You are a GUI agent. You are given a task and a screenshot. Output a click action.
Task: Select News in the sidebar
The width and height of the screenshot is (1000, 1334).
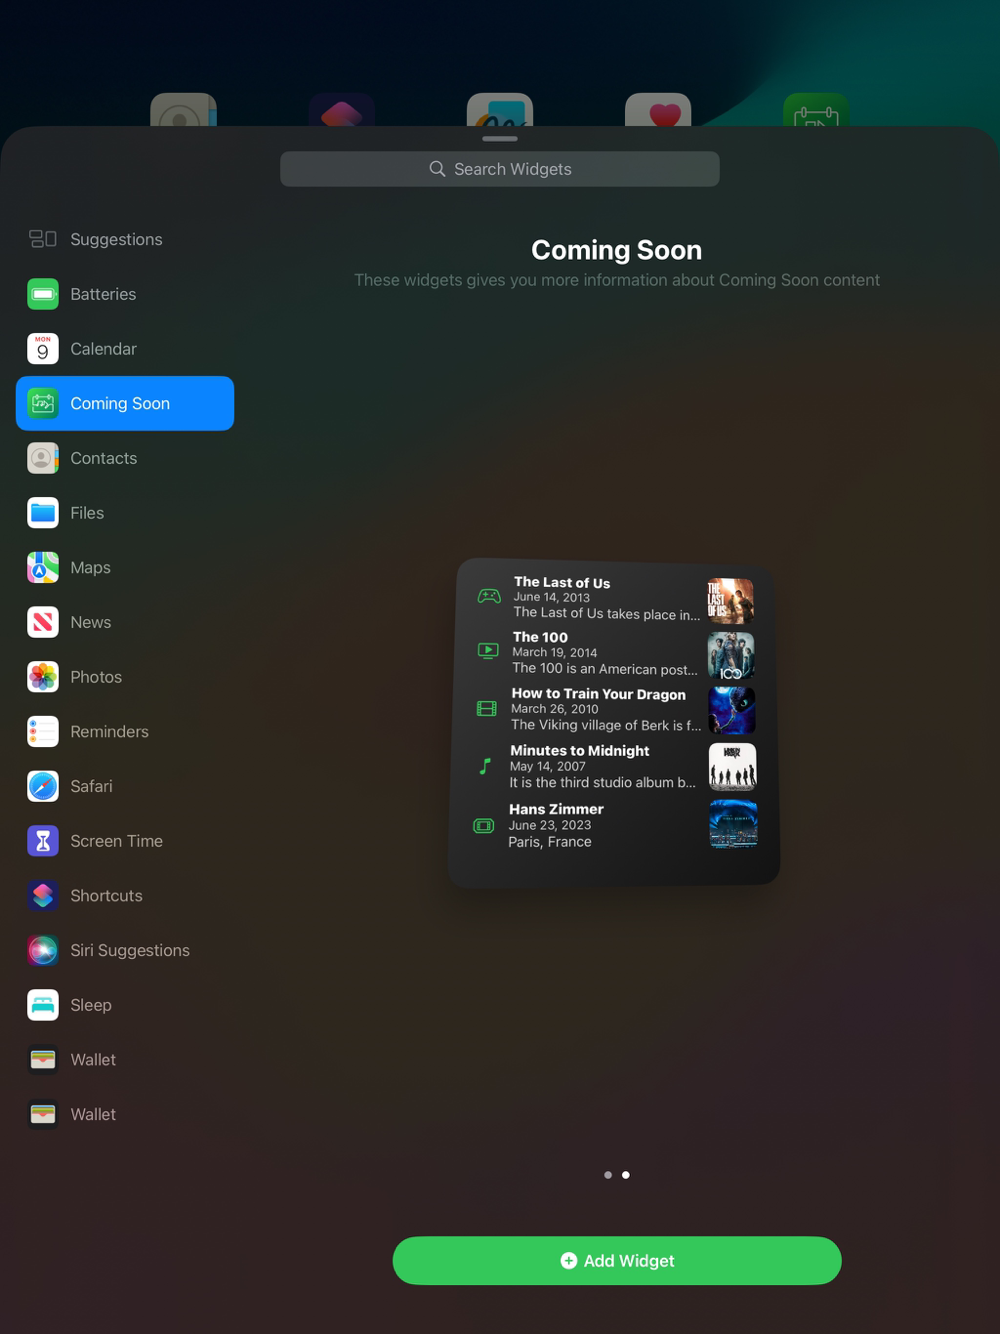coord(90,622)
